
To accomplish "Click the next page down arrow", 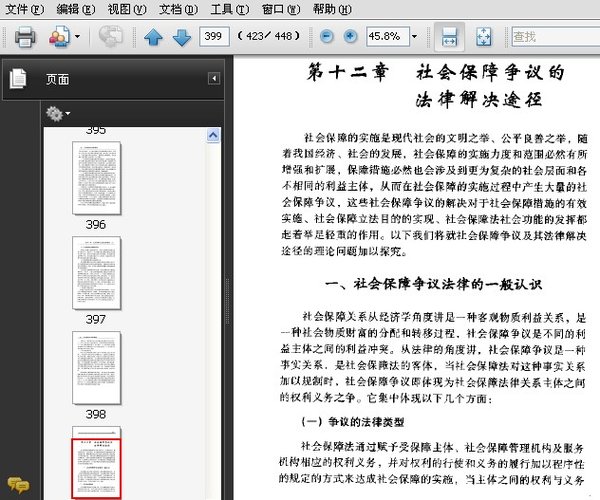I will click(181, 37).
